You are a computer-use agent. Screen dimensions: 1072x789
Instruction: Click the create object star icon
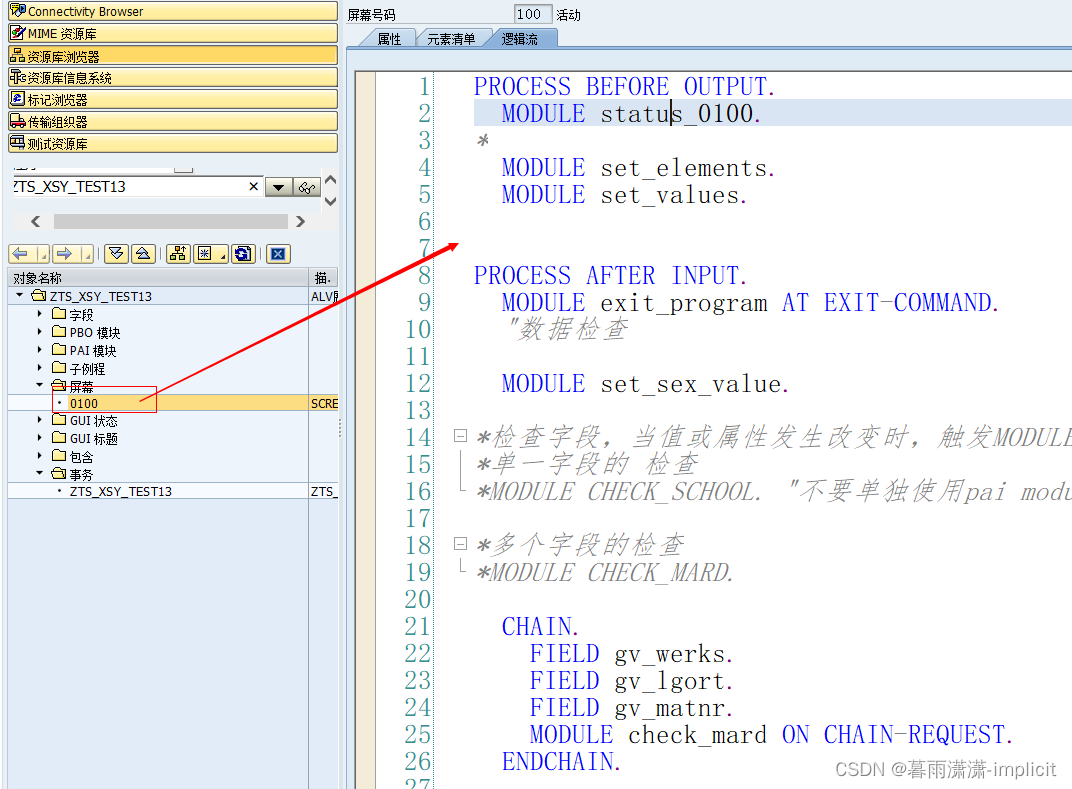204,254
